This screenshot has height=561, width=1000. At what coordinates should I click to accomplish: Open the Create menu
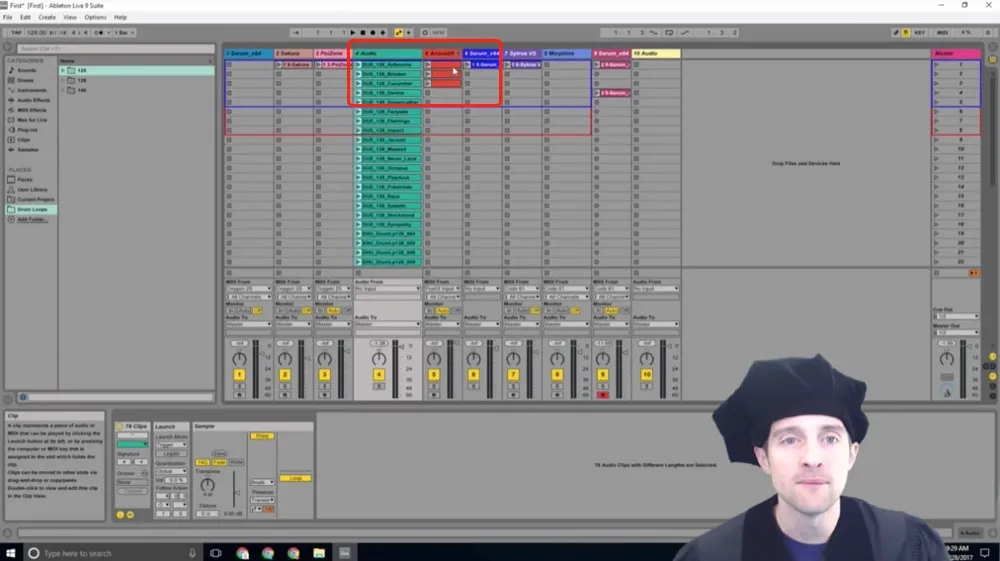47,17
